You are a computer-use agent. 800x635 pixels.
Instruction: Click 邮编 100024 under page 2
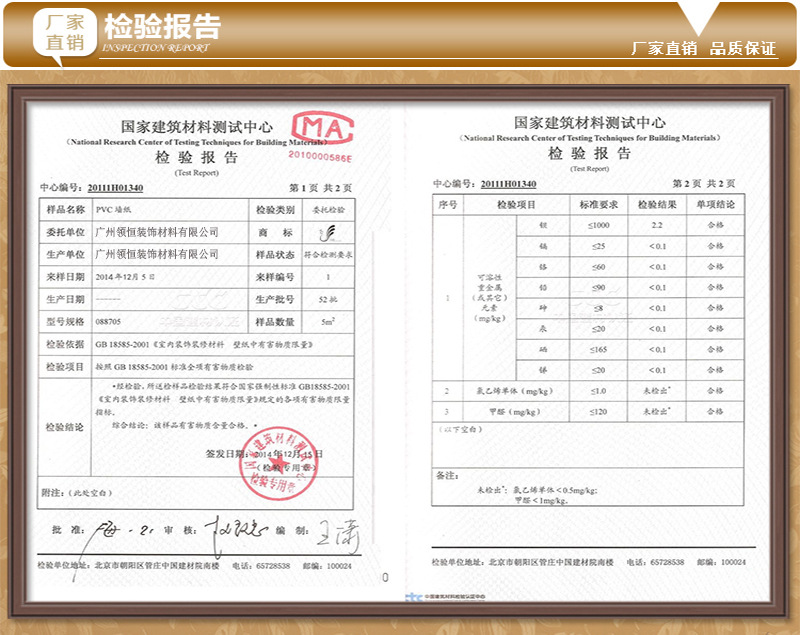(721, 562)
